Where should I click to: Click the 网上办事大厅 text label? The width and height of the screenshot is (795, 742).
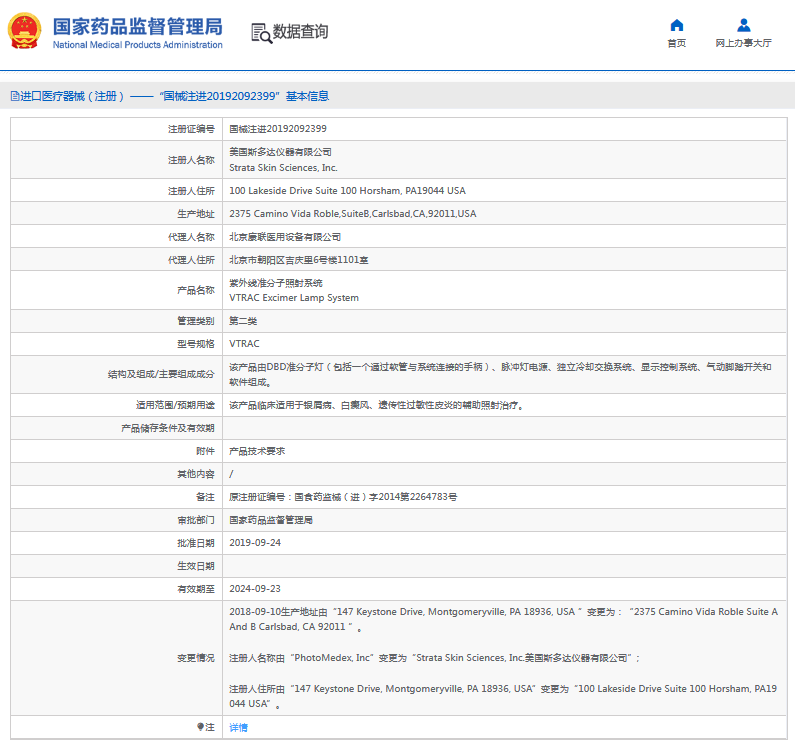tap(743, 44)
